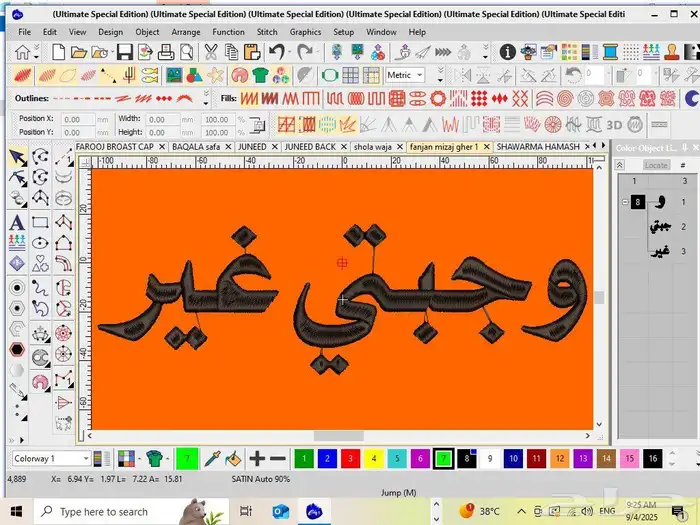The width and height of the screenshot is (700, 525).
Task: Choose the Text lettering tool A
Action: [17, 222]
